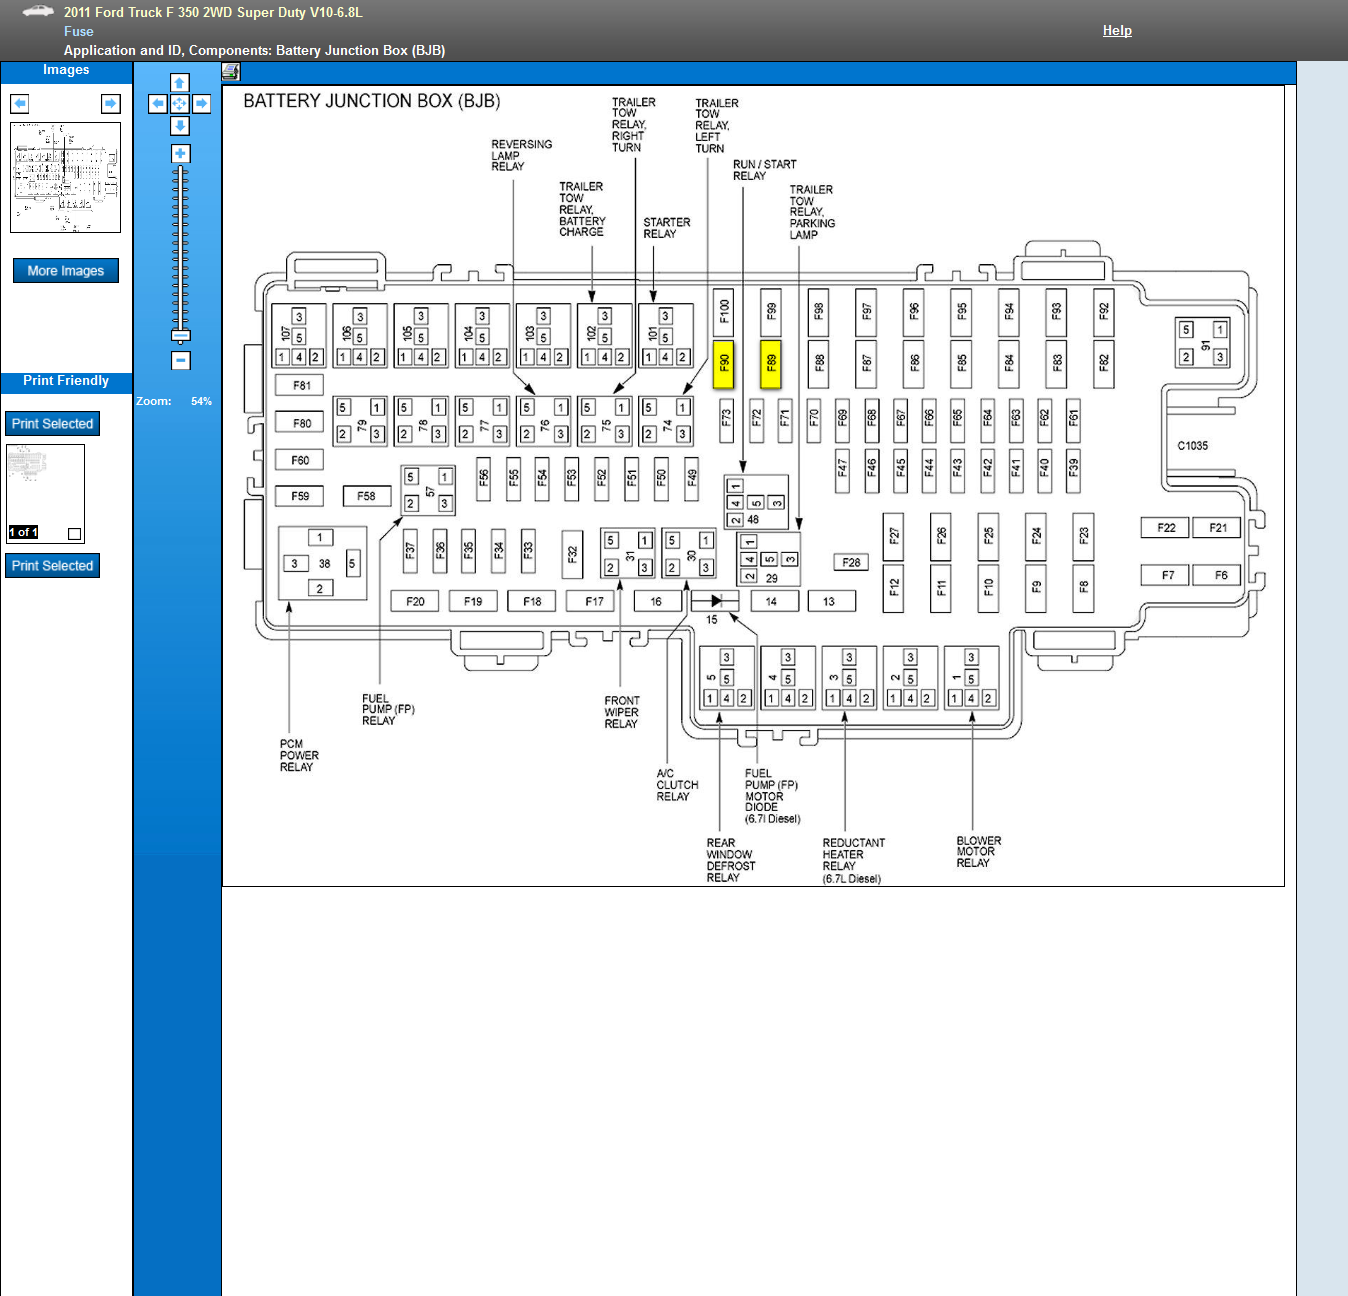
Task: Zoom out with the minus icon
Action: coord(181,360)
